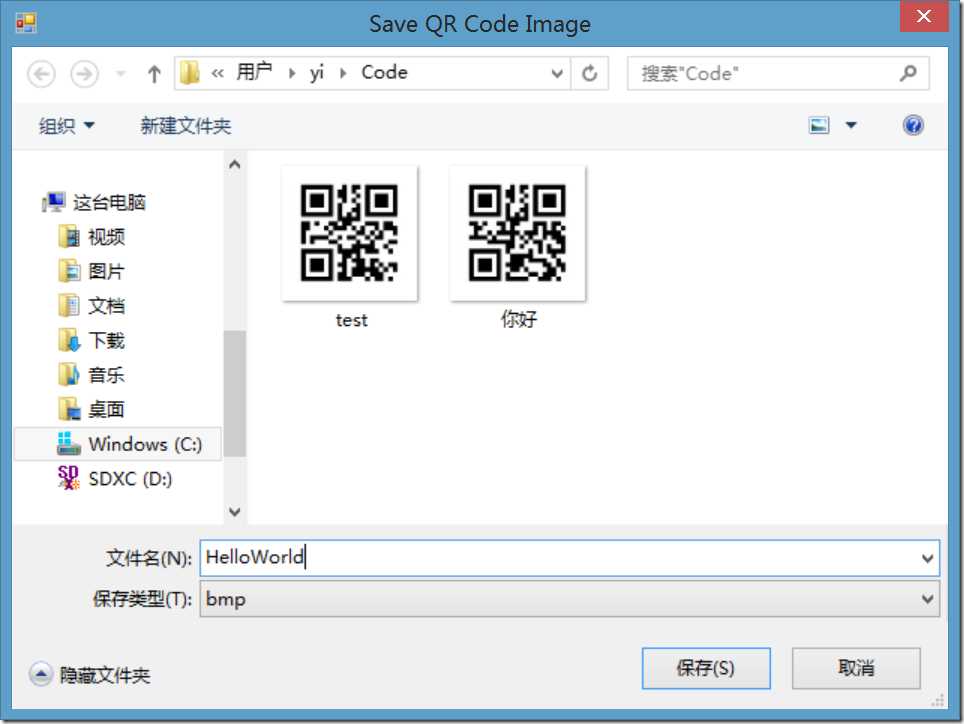Open the 保存类型 bmp combo box
Viewport: 964px width, 724px height.
click(569, 599)
